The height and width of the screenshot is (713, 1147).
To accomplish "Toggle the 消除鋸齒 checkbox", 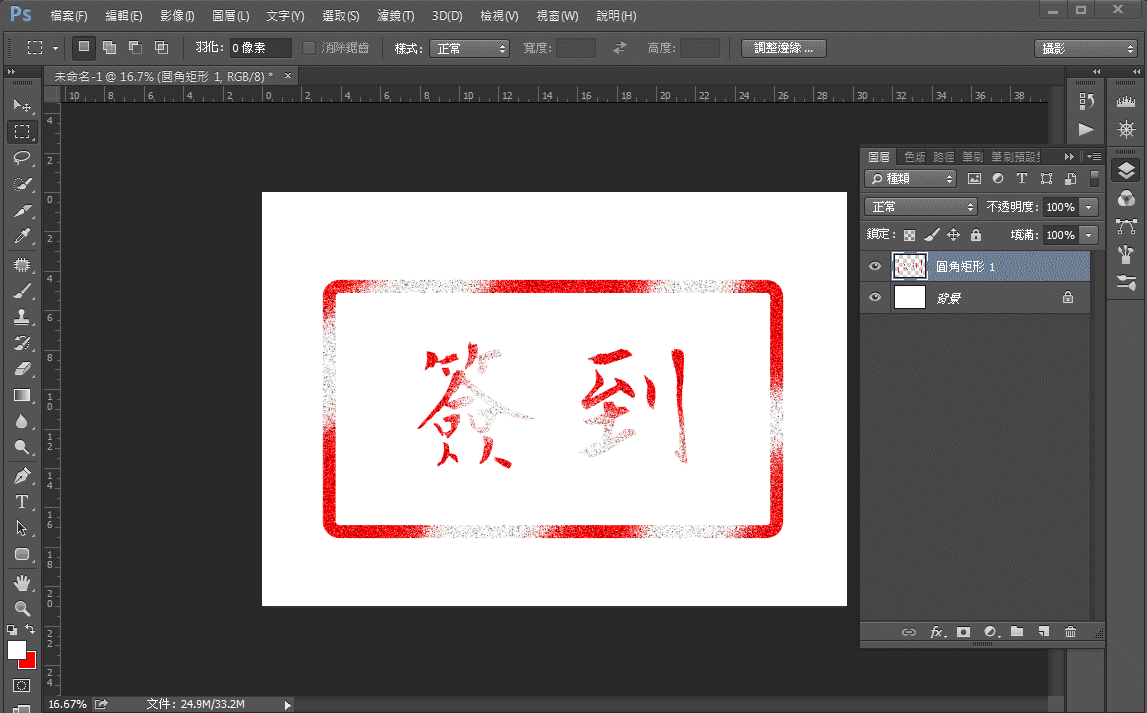I will (x=309, y=48).
